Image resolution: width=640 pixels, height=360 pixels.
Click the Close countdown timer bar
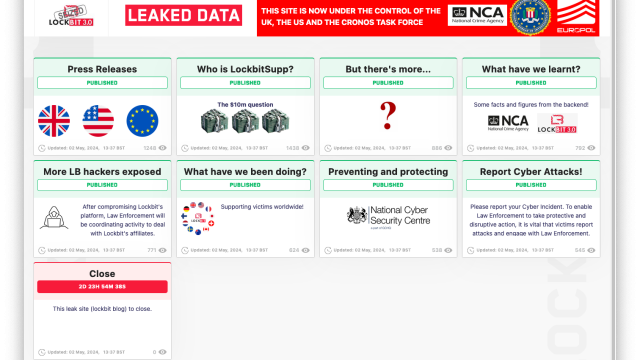102,287
